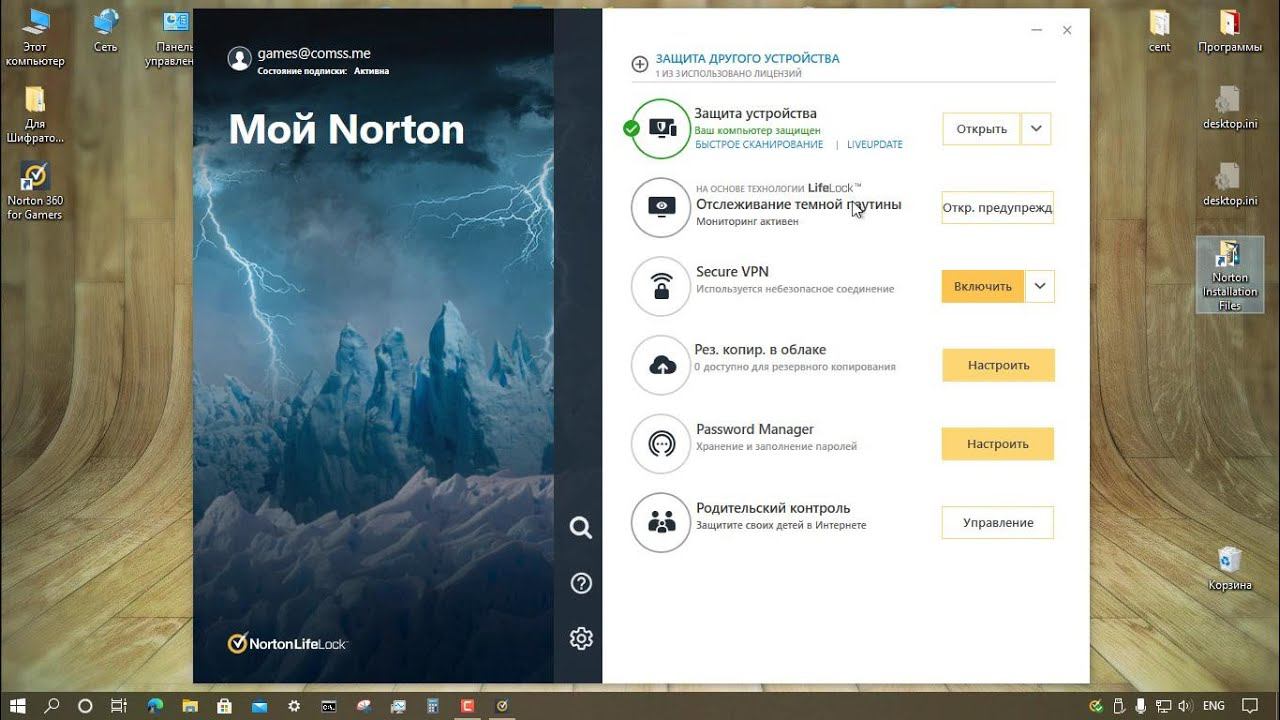Viewport: 1280px width, 720px height.
Task: Expand dropdown next to Включить button
Action: pyautogui.click(x=1040, y=286)
